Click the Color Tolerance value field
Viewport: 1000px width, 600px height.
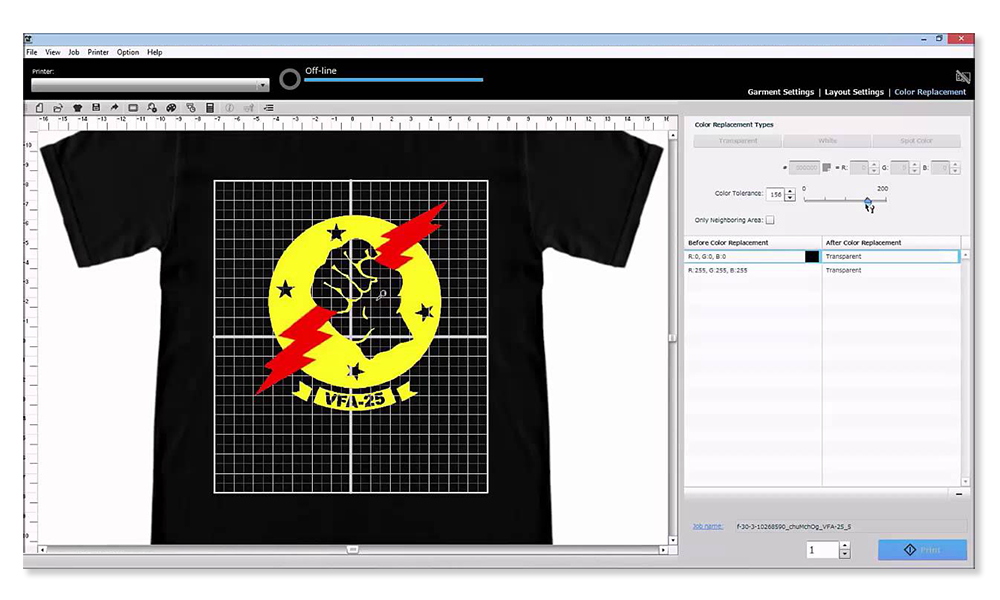pos(776,194)
